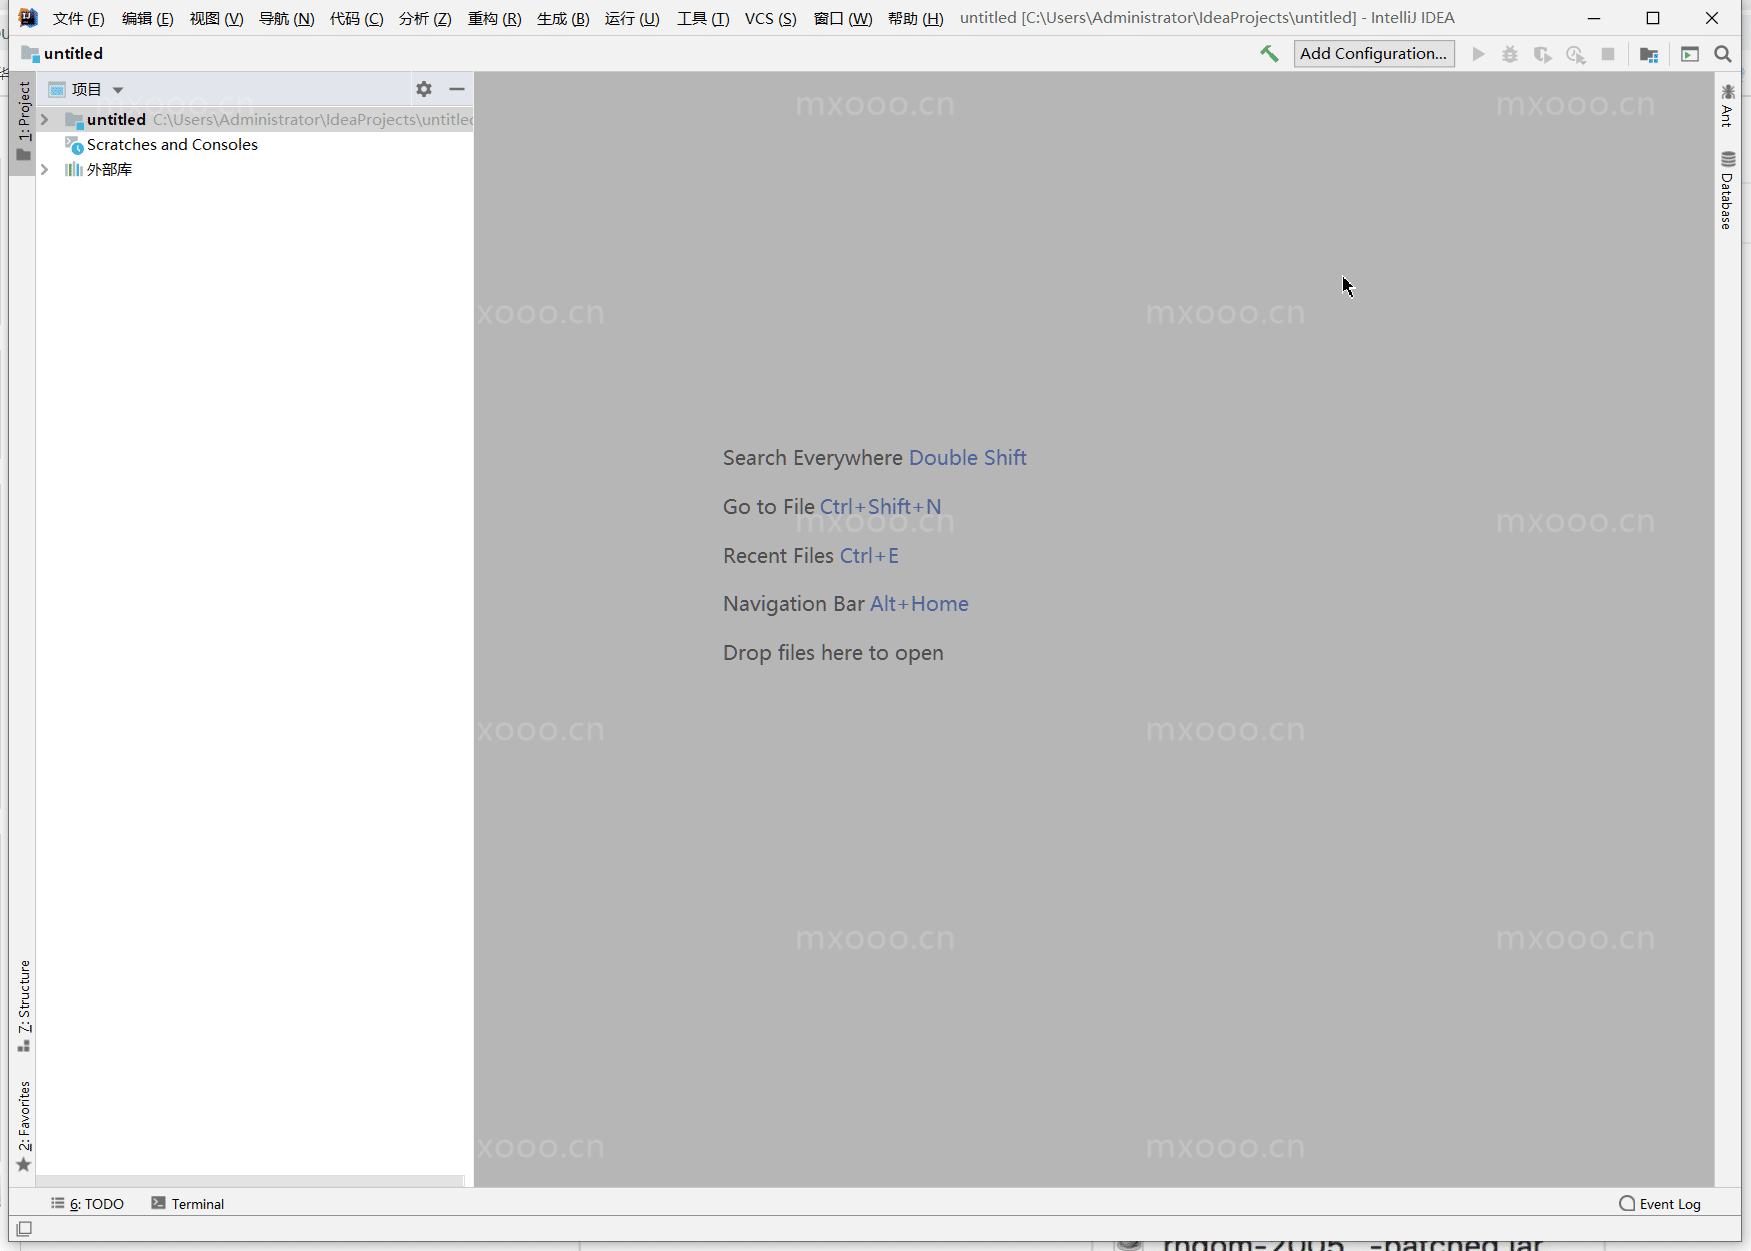Viewport: 1751px width, 1251px height.
Task: Toggle tool window bars at bottom-left corner
Action: tap(24, 1228)
